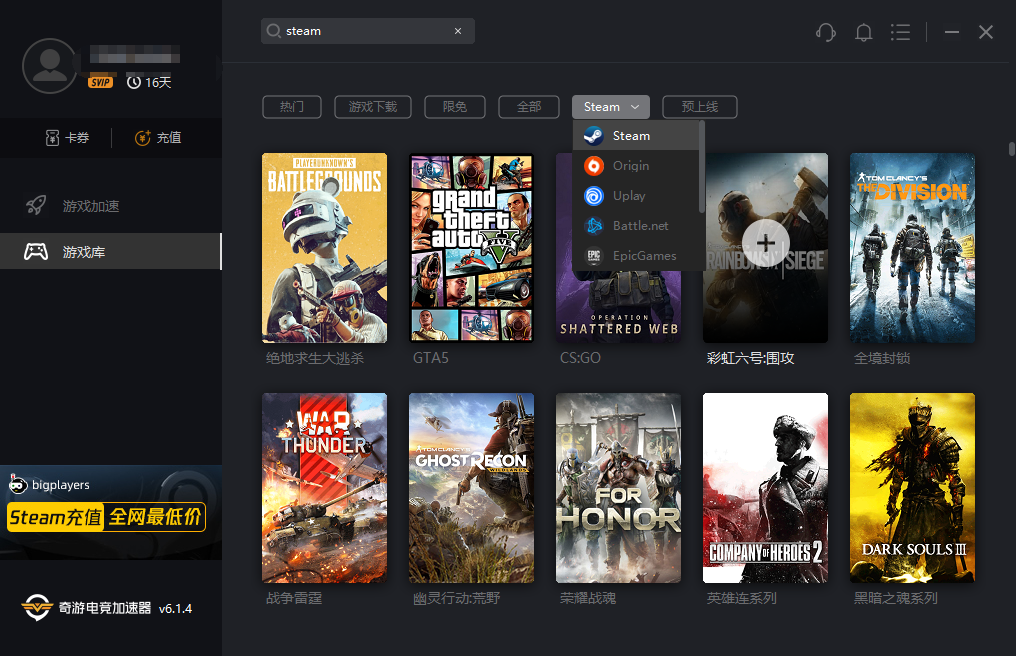This screenshot has height=656, width=1016.
Task: Open the notifications bell
Action: click(863, 32)
